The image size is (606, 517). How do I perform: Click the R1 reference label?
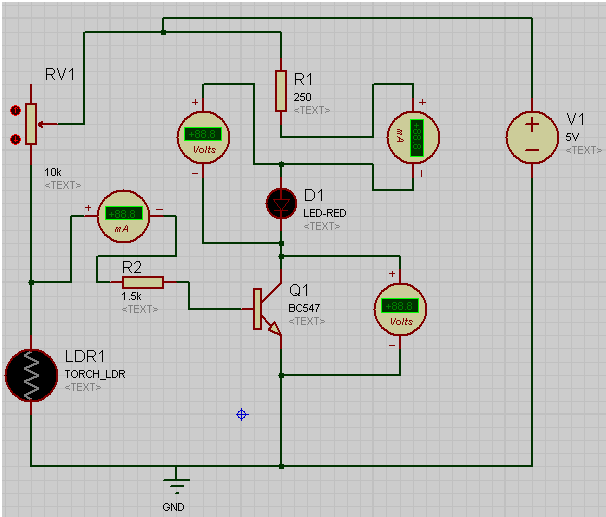(x=303, y=79)
